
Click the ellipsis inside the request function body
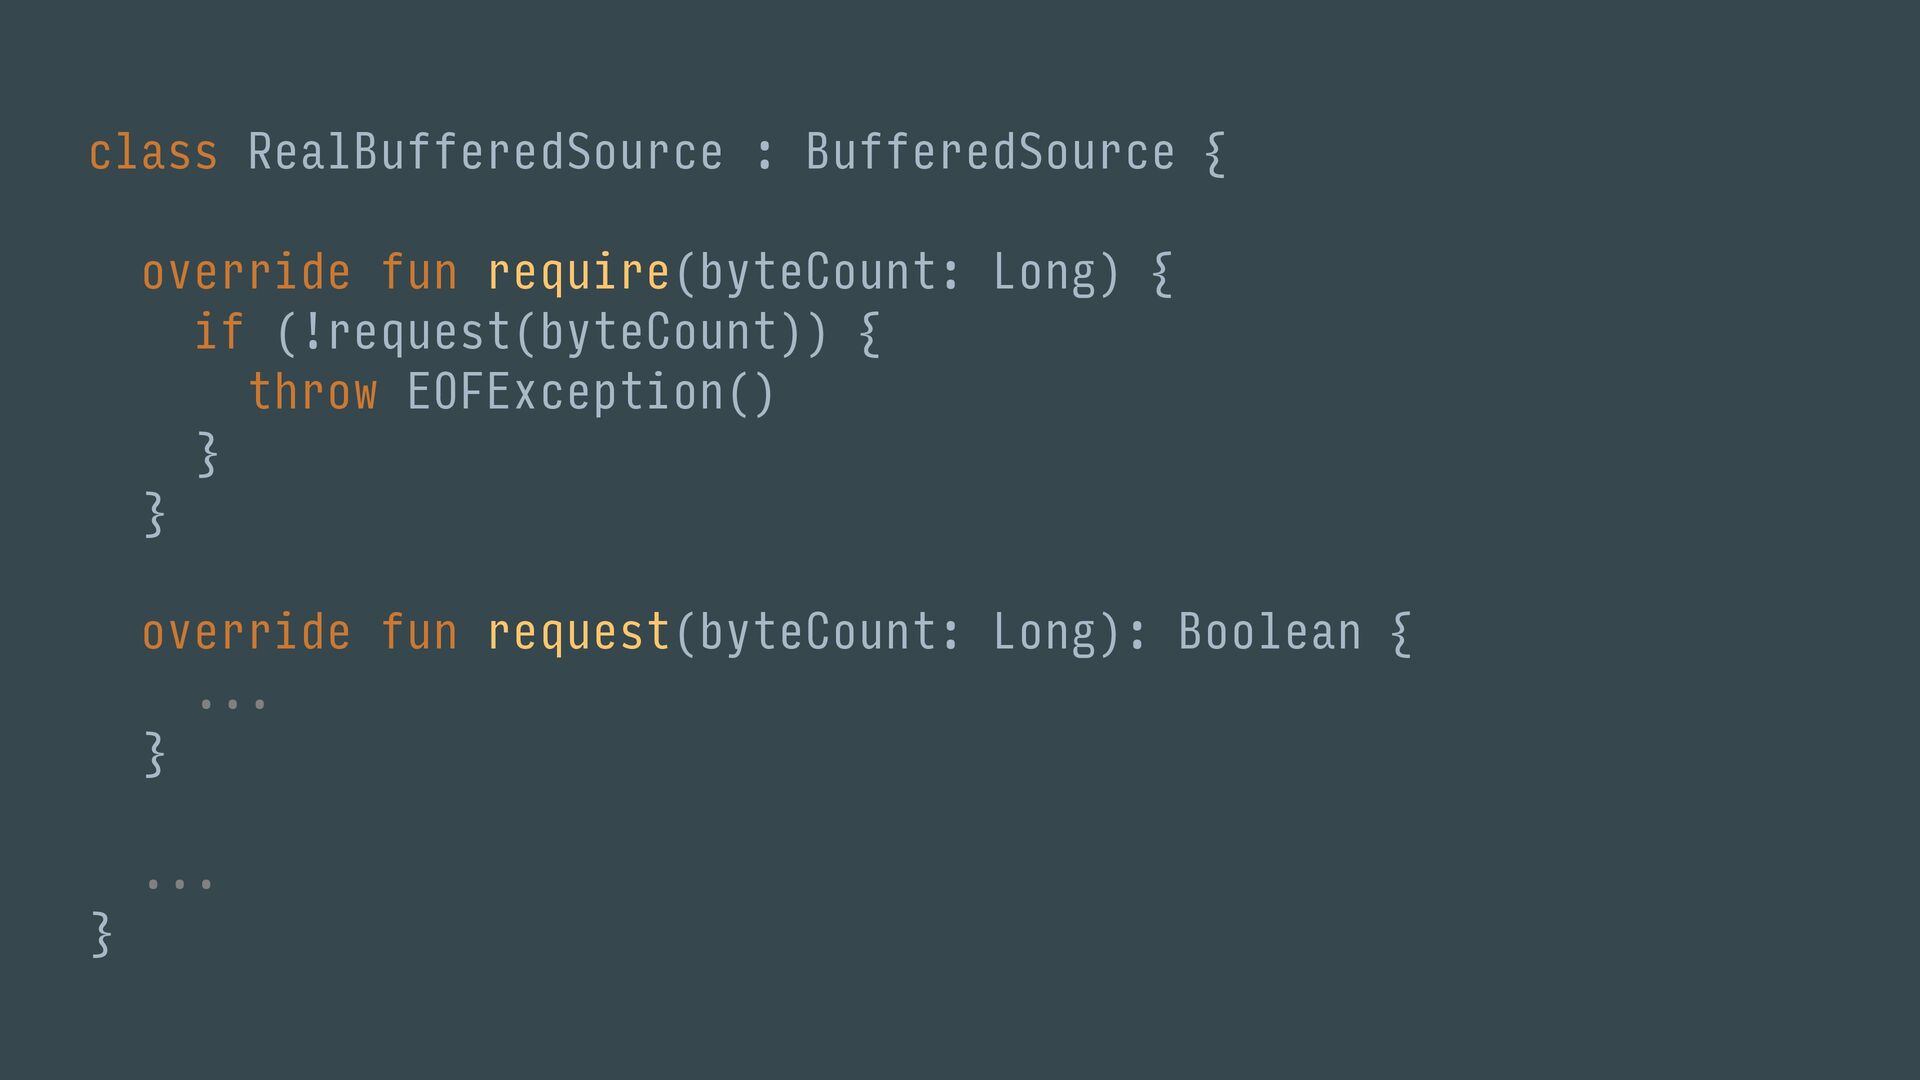[x=232, y=704]
